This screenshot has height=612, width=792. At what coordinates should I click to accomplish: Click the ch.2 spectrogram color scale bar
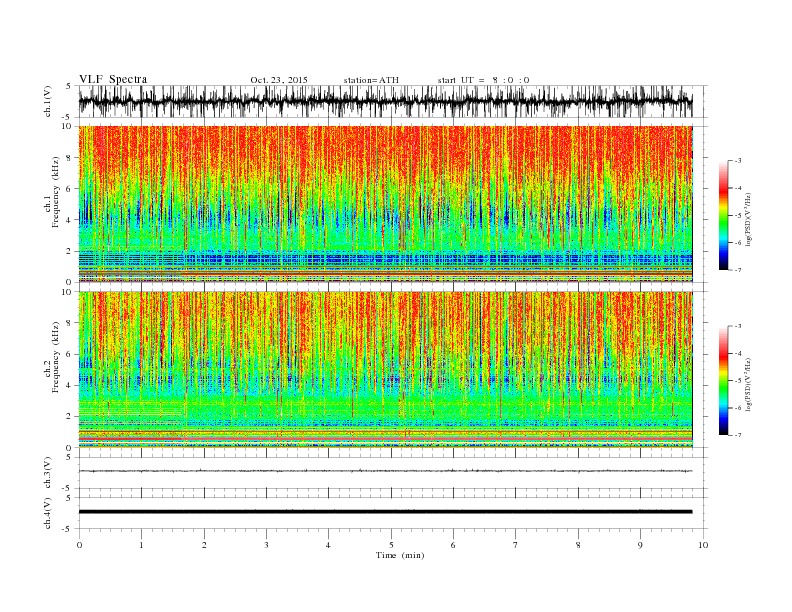pos(723,381)
